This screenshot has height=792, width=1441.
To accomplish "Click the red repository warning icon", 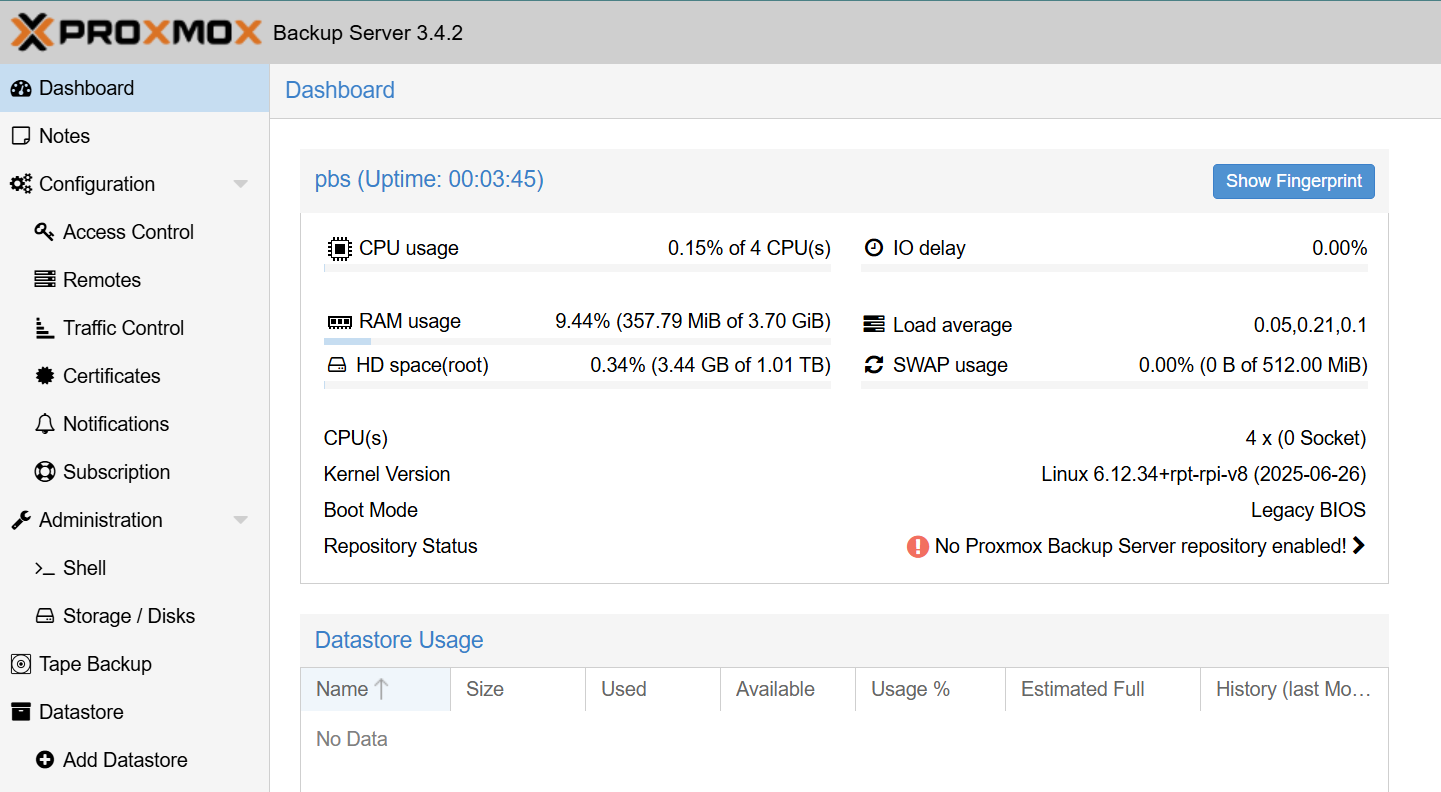I will [x=918, y=546].
